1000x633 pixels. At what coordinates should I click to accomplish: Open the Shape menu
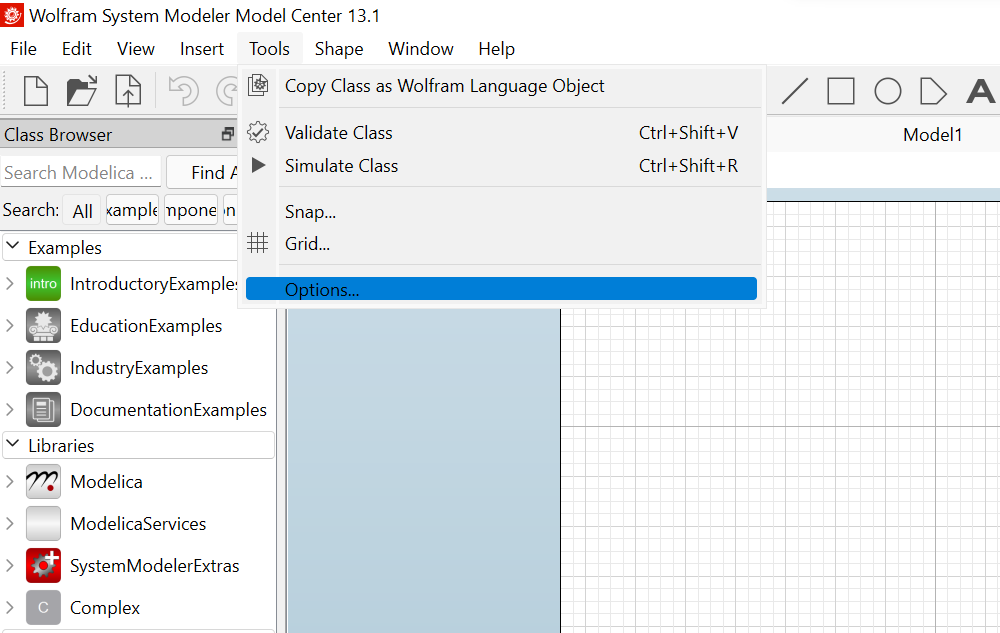338,48
